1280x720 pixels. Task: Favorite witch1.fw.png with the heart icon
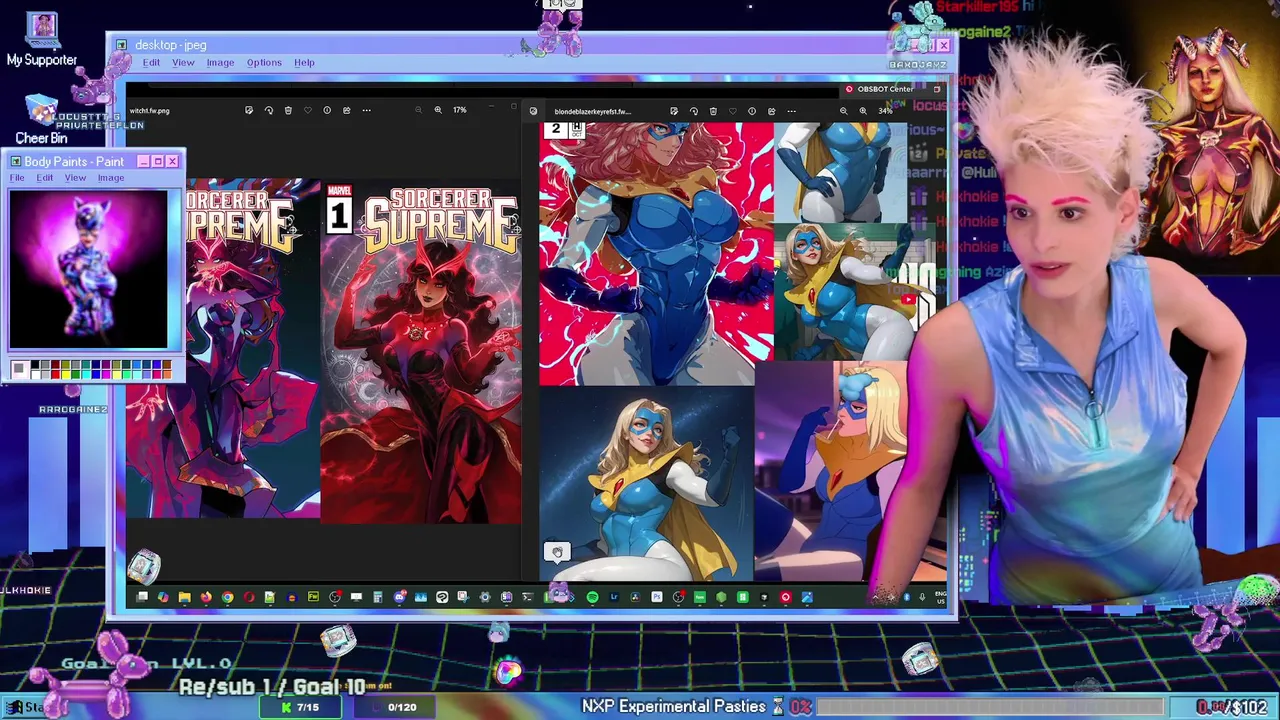(308, 110)
